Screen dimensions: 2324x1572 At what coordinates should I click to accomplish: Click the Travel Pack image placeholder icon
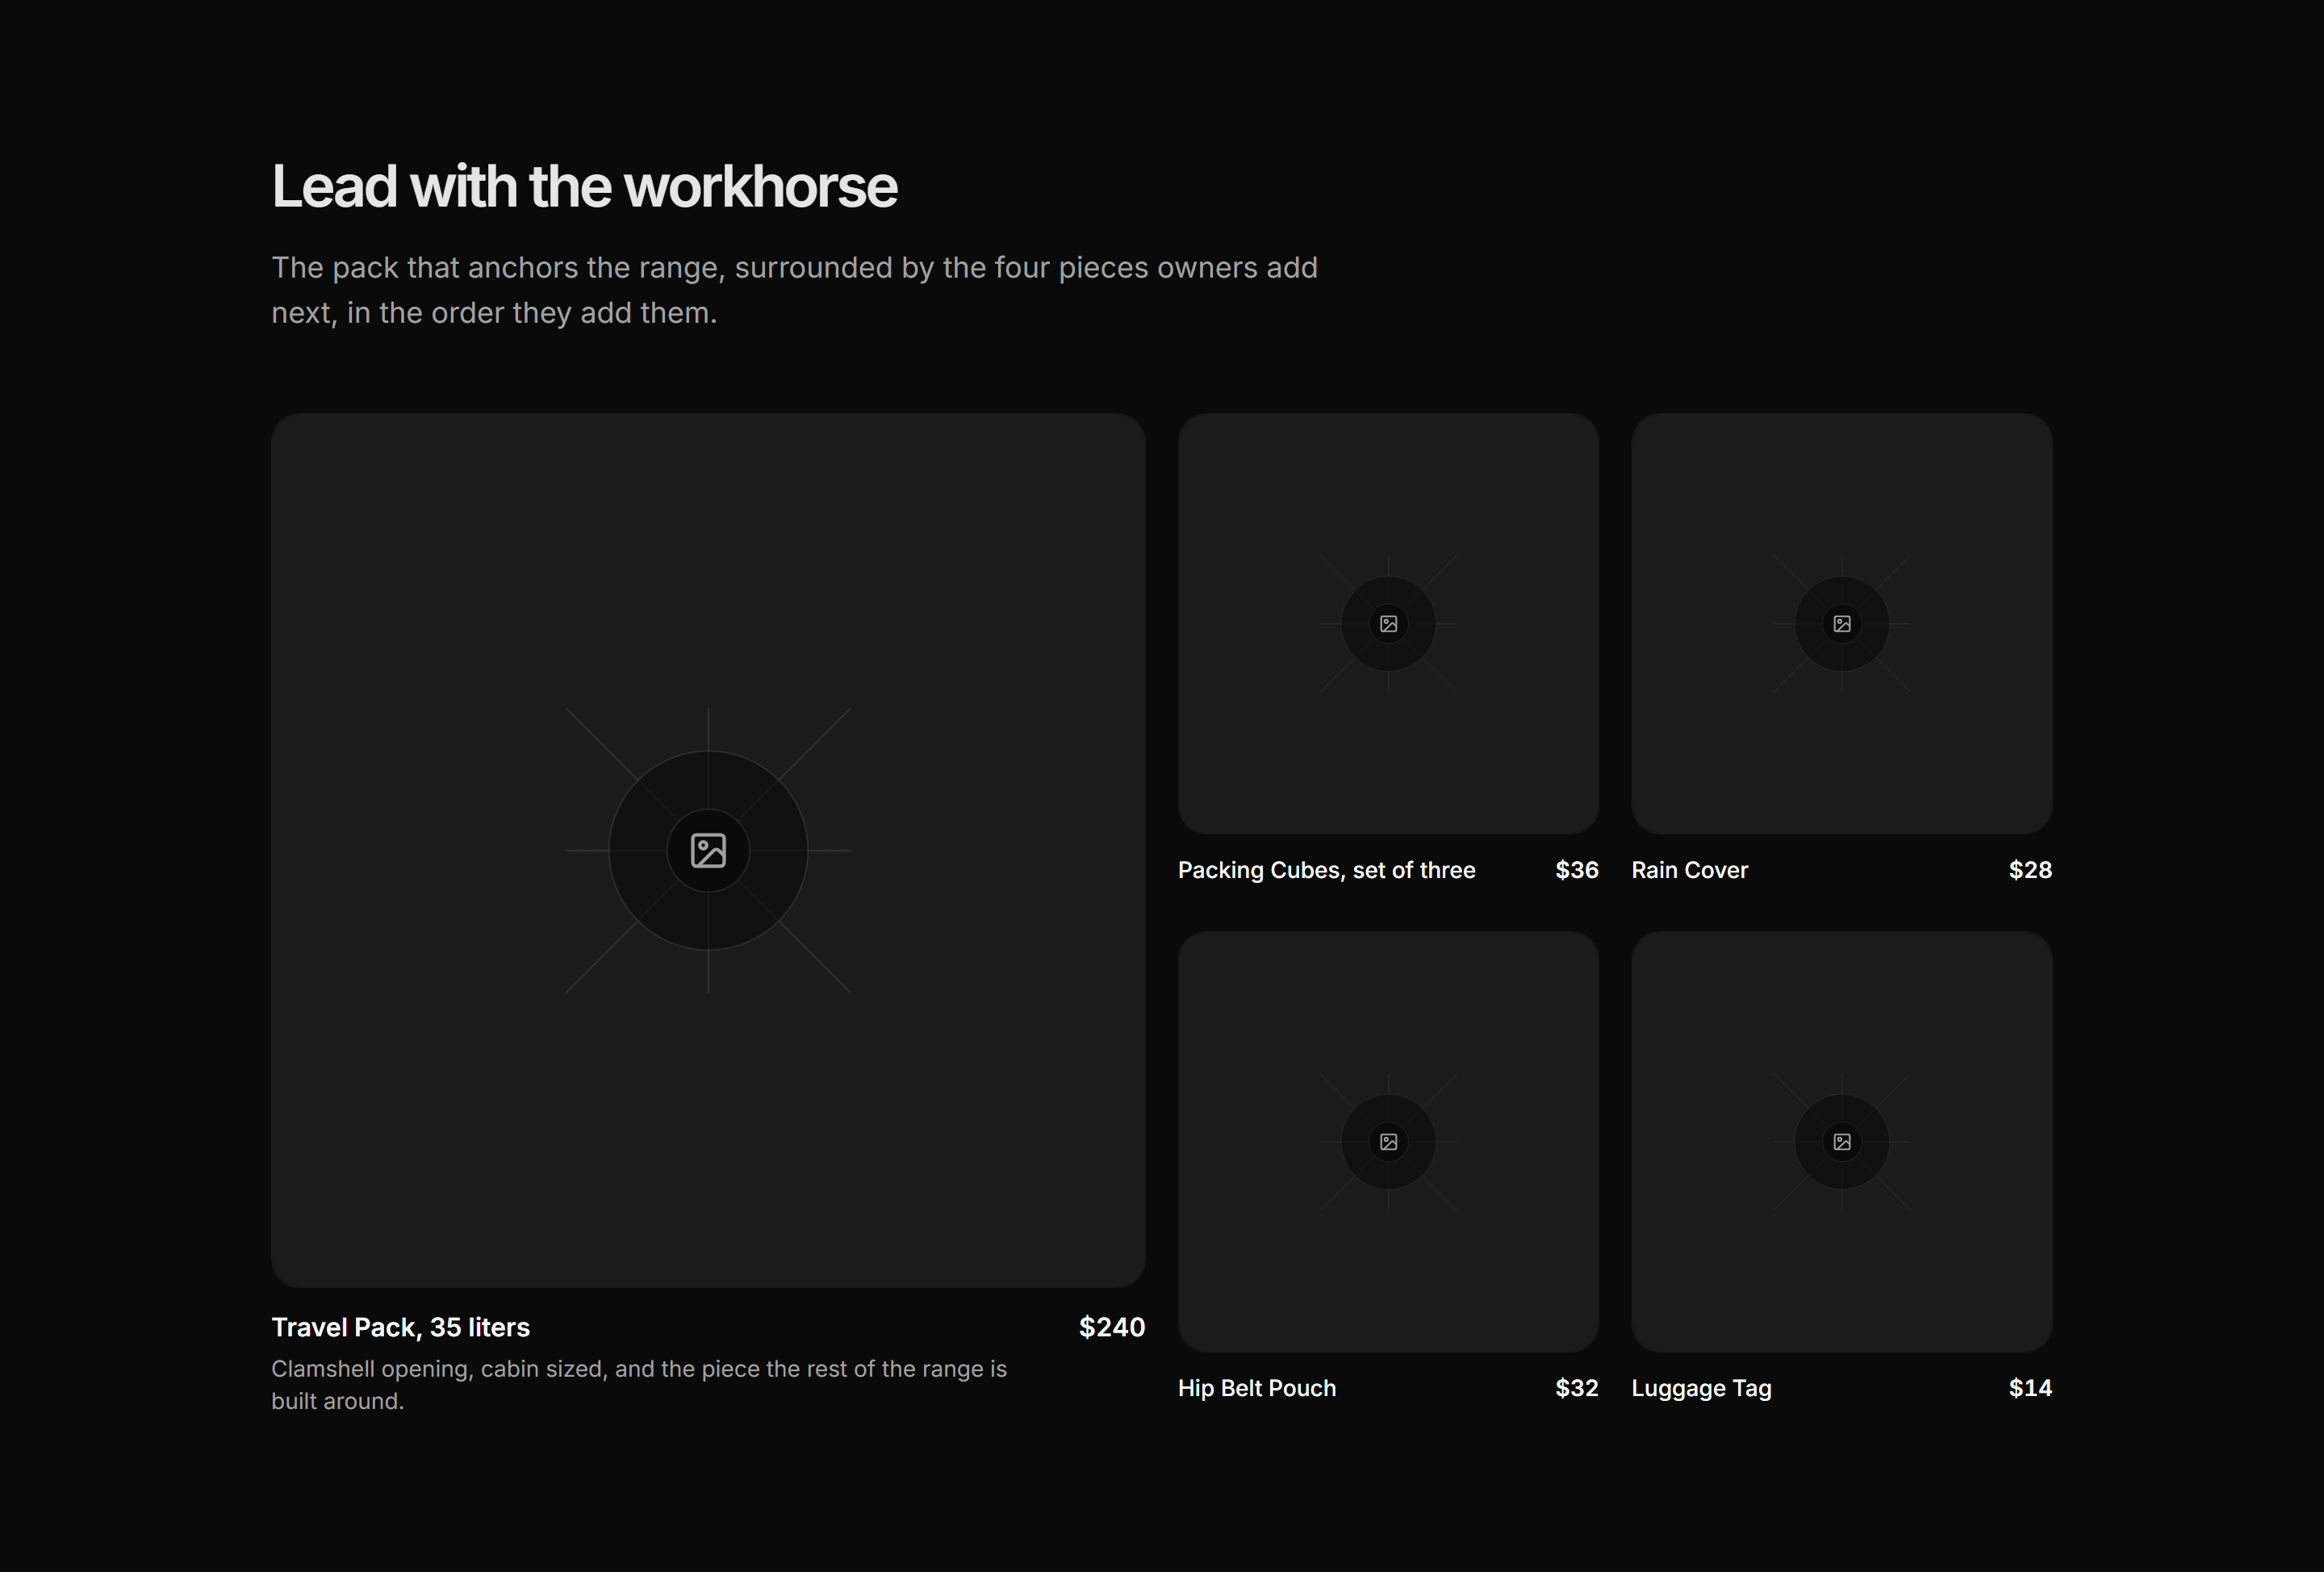click(x=708, y=850)
